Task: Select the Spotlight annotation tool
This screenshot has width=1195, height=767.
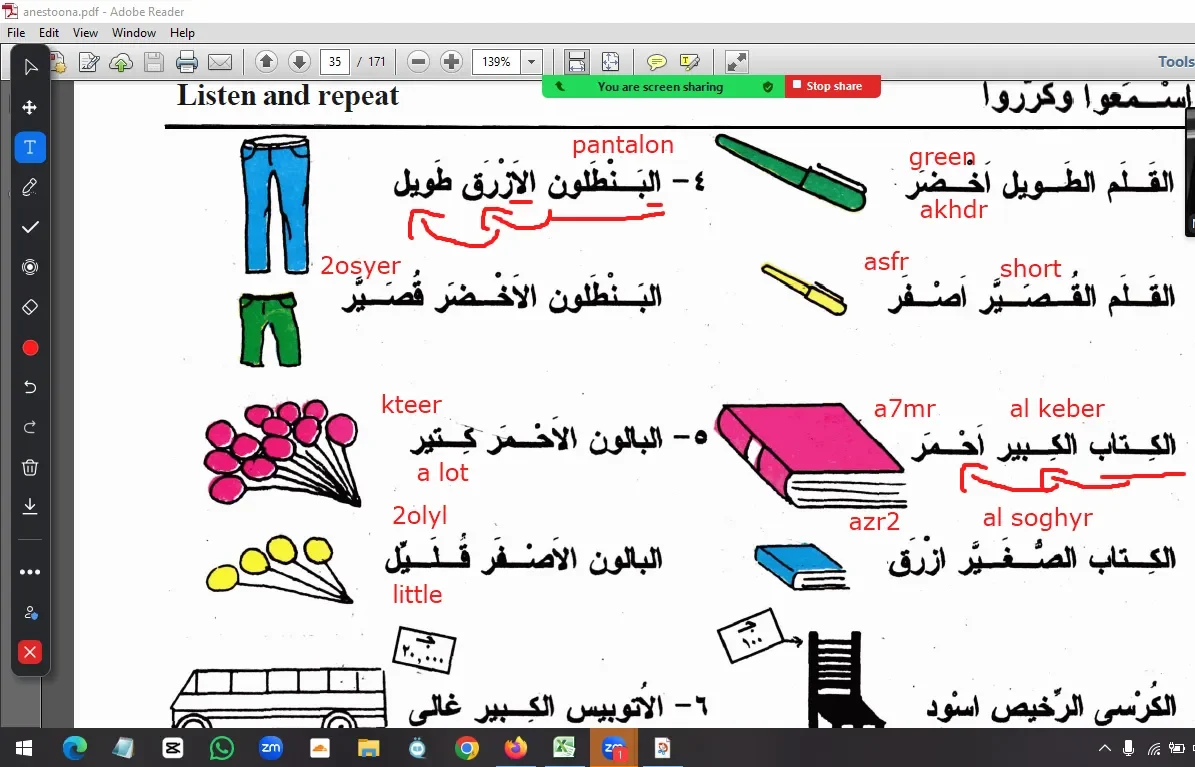Action: click(30, 267)
